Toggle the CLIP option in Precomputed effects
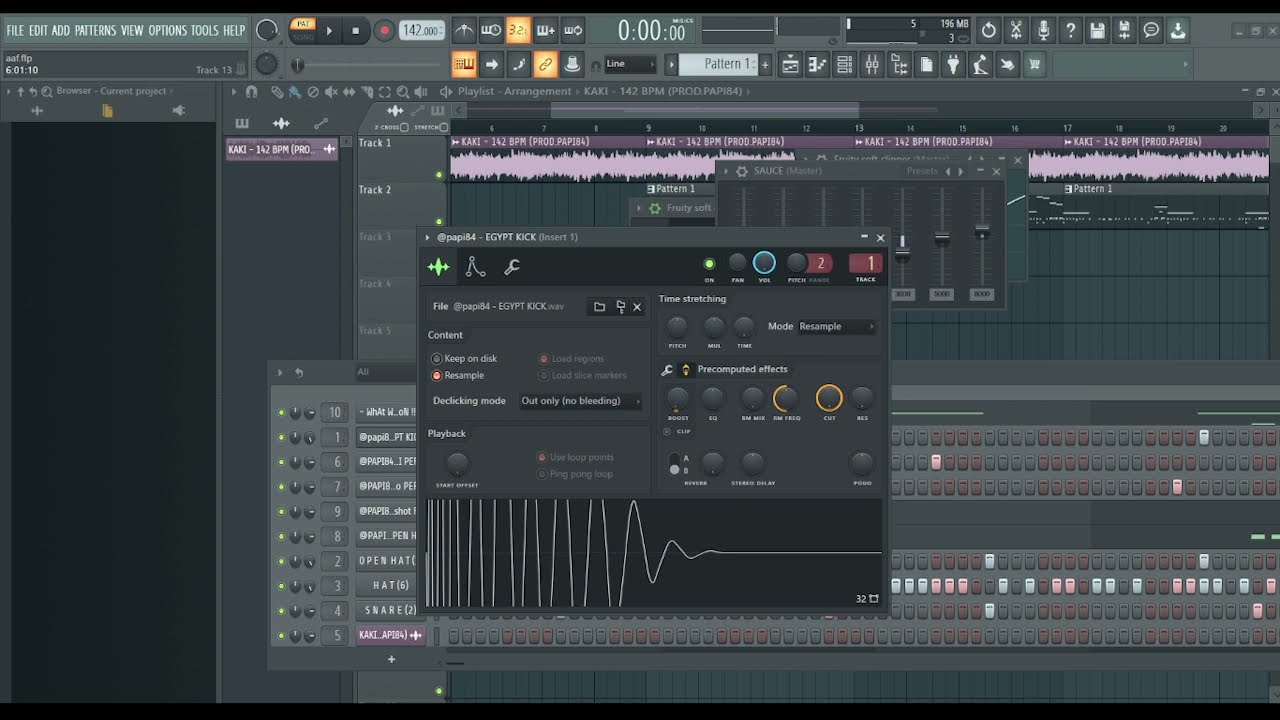Screen dimensions: 1280x720 click(x=677, y=431)
